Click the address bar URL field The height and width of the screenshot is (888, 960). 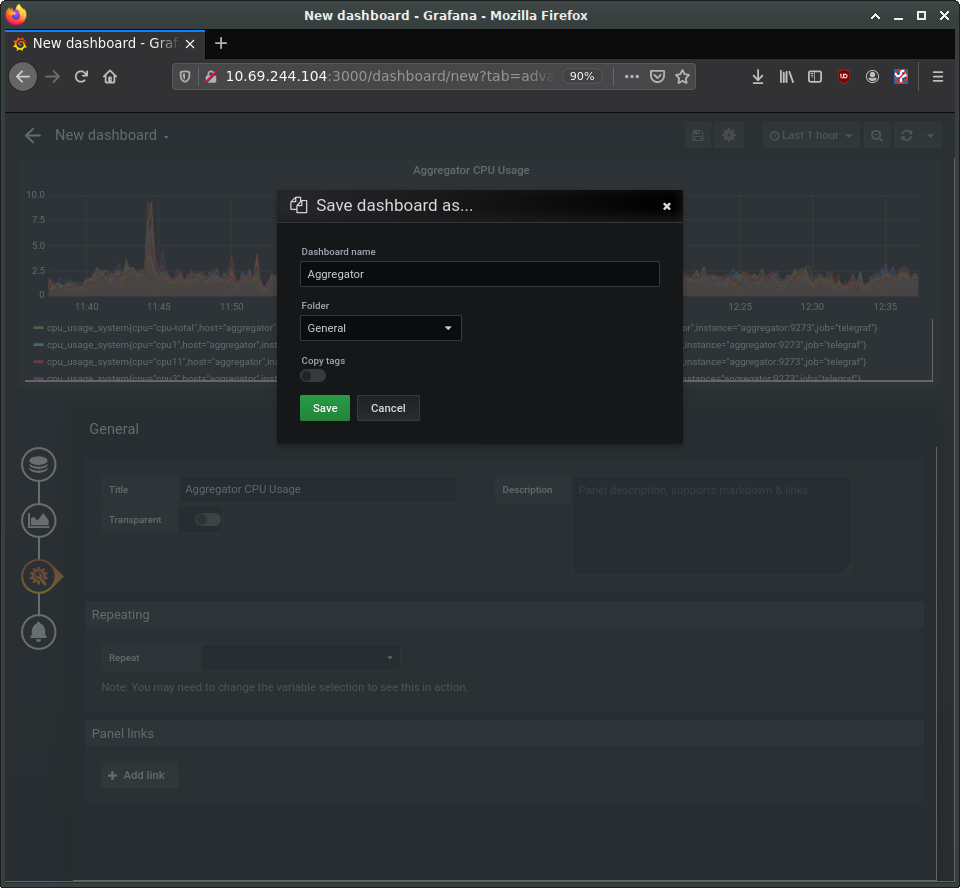click(x=388, y=77)
